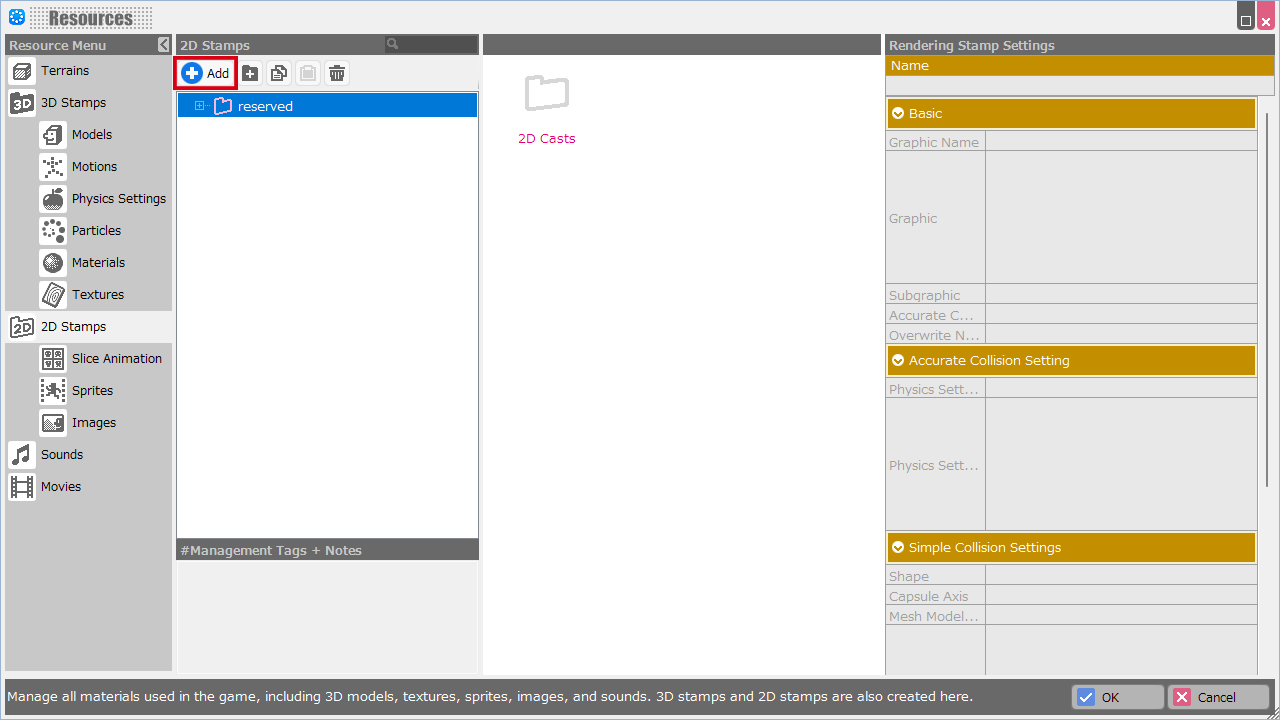The height and width of the screenshot is (720, 1280).
Task: Go to the Movies resource category
Action: point(60,487)
